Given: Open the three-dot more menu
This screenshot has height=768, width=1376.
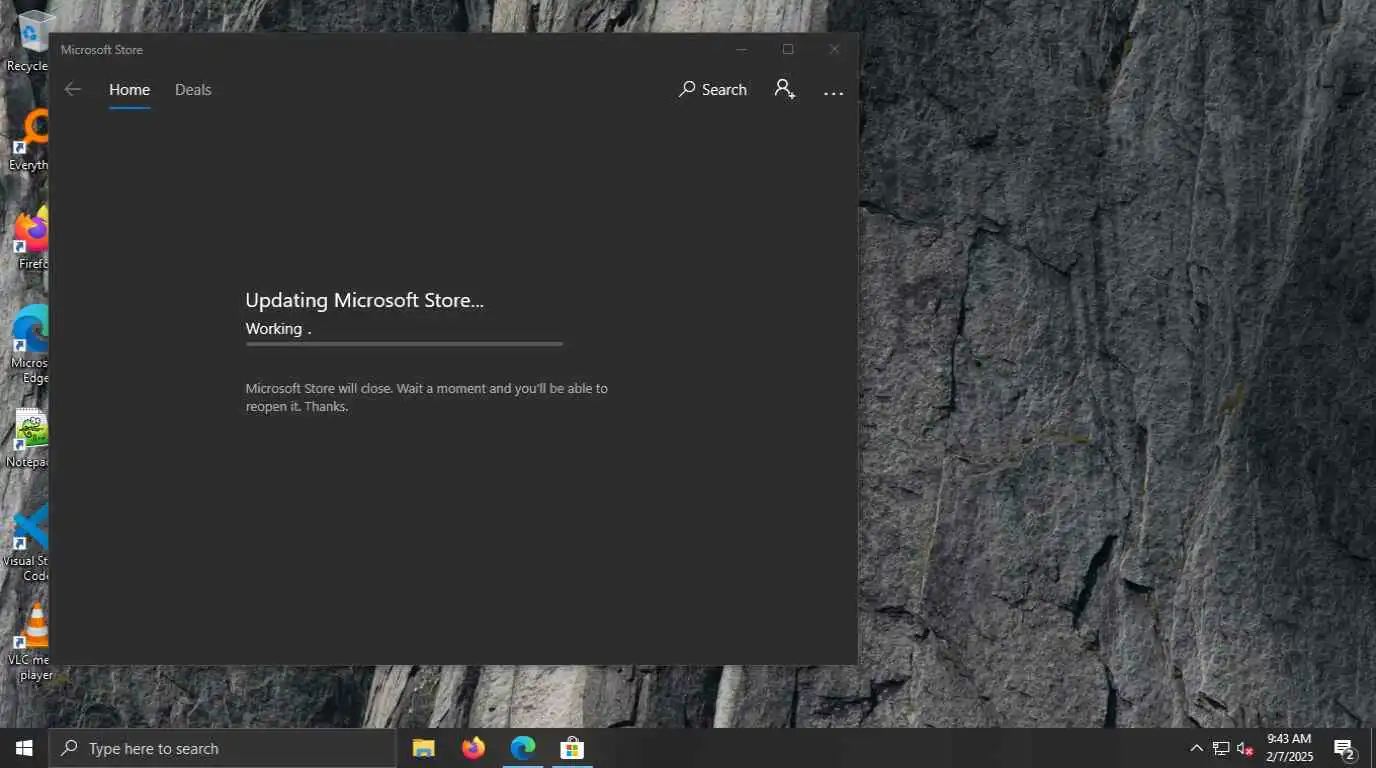Looking at the screenshot, I should [x=834, y=93].
